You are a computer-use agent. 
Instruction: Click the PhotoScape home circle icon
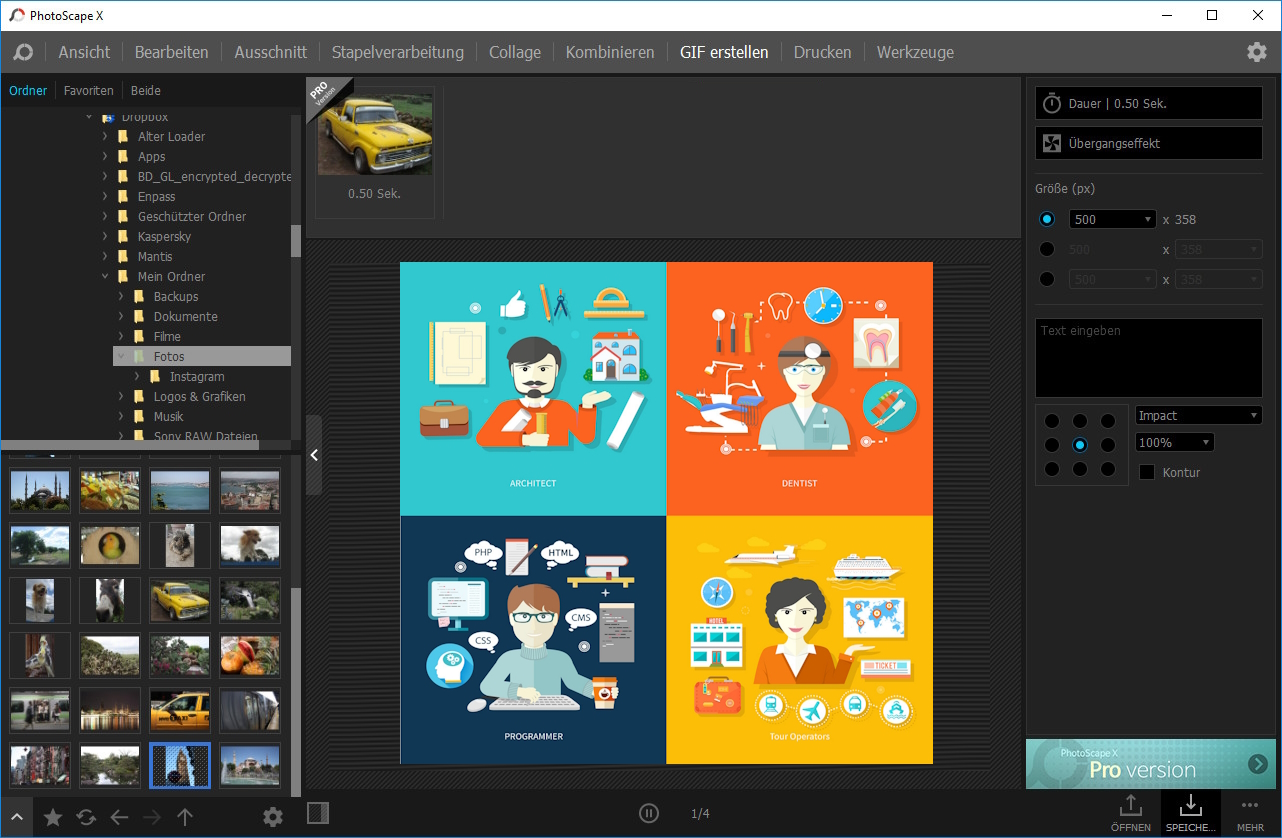point(23,52)
